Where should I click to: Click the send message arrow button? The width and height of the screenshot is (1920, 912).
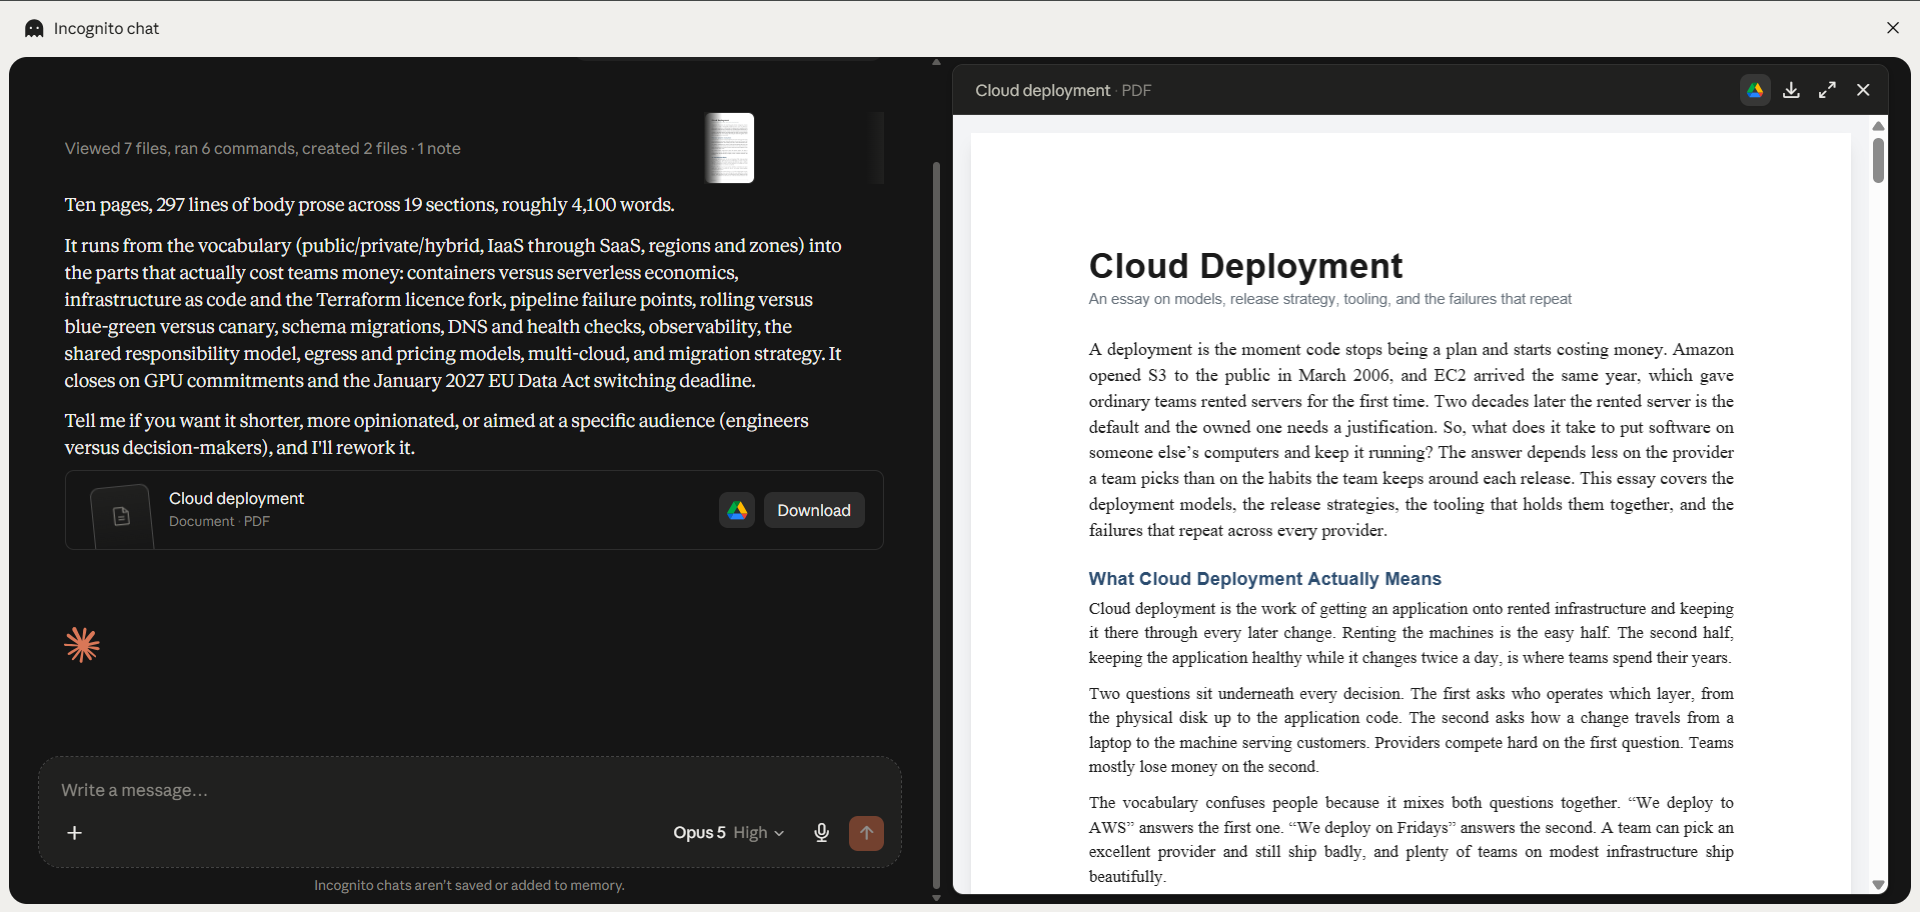[x=867, y=833]
